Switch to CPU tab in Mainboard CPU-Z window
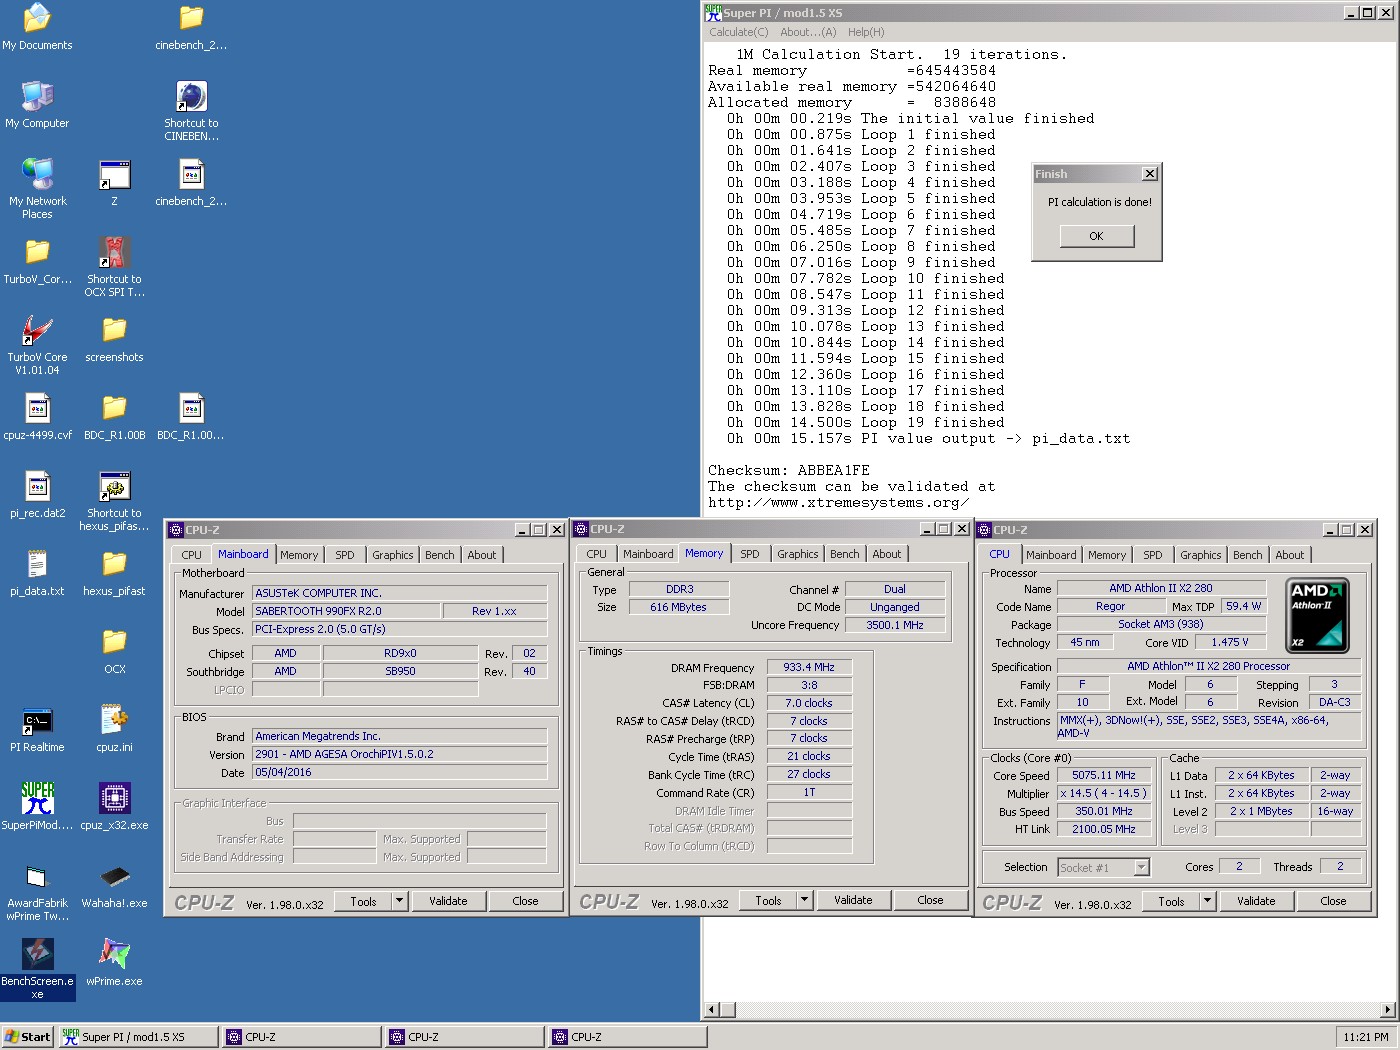Image resolution: width=1400 pixels, height=1050 pixels. [192, 555]
